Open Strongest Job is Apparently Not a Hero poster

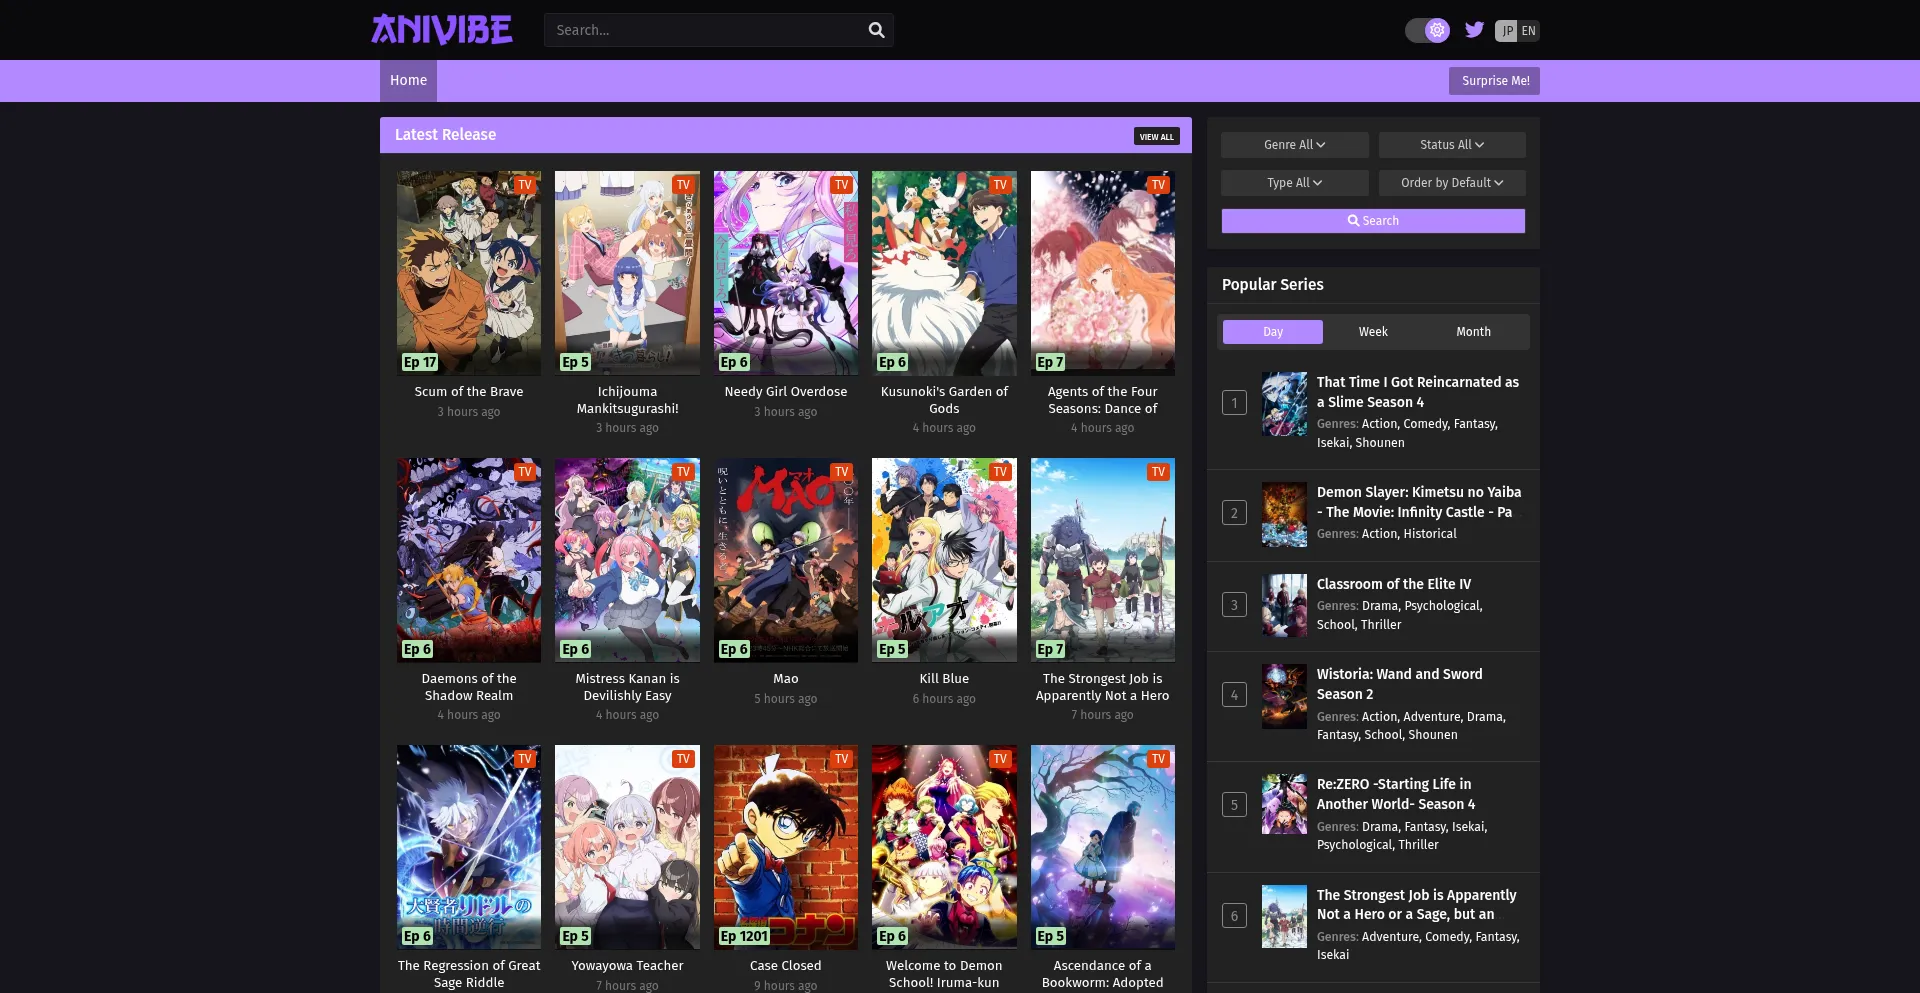[x=1103, y=560]
